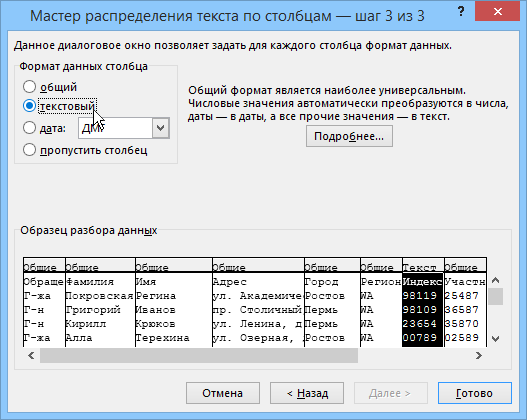
Task: Click the "Подробнее..." button
Action: point(349,136)
